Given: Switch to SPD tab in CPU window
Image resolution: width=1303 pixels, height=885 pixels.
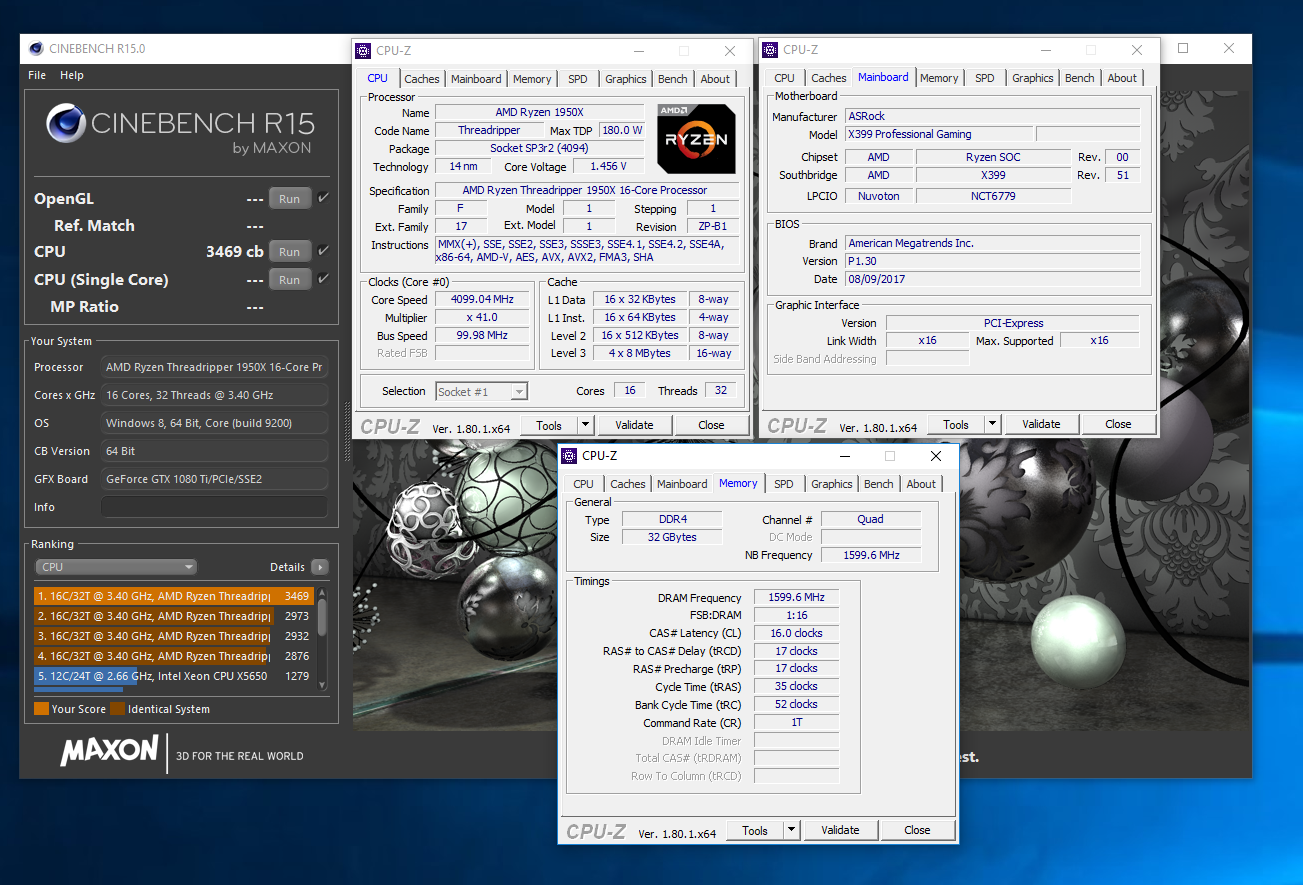Looking at the screenshot, I should click(x=578, y=79).
